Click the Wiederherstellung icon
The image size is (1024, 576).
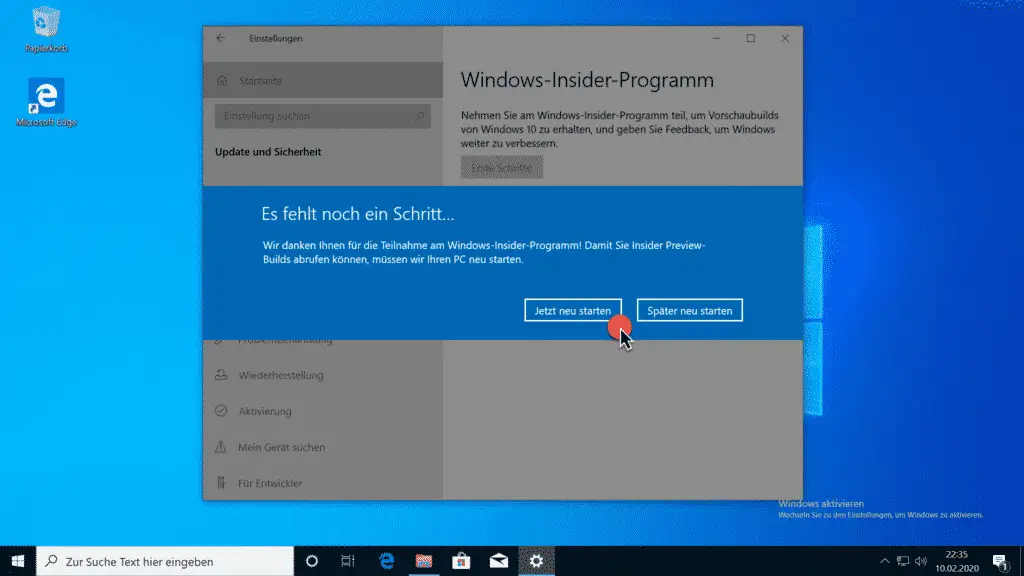pos(221,375)
